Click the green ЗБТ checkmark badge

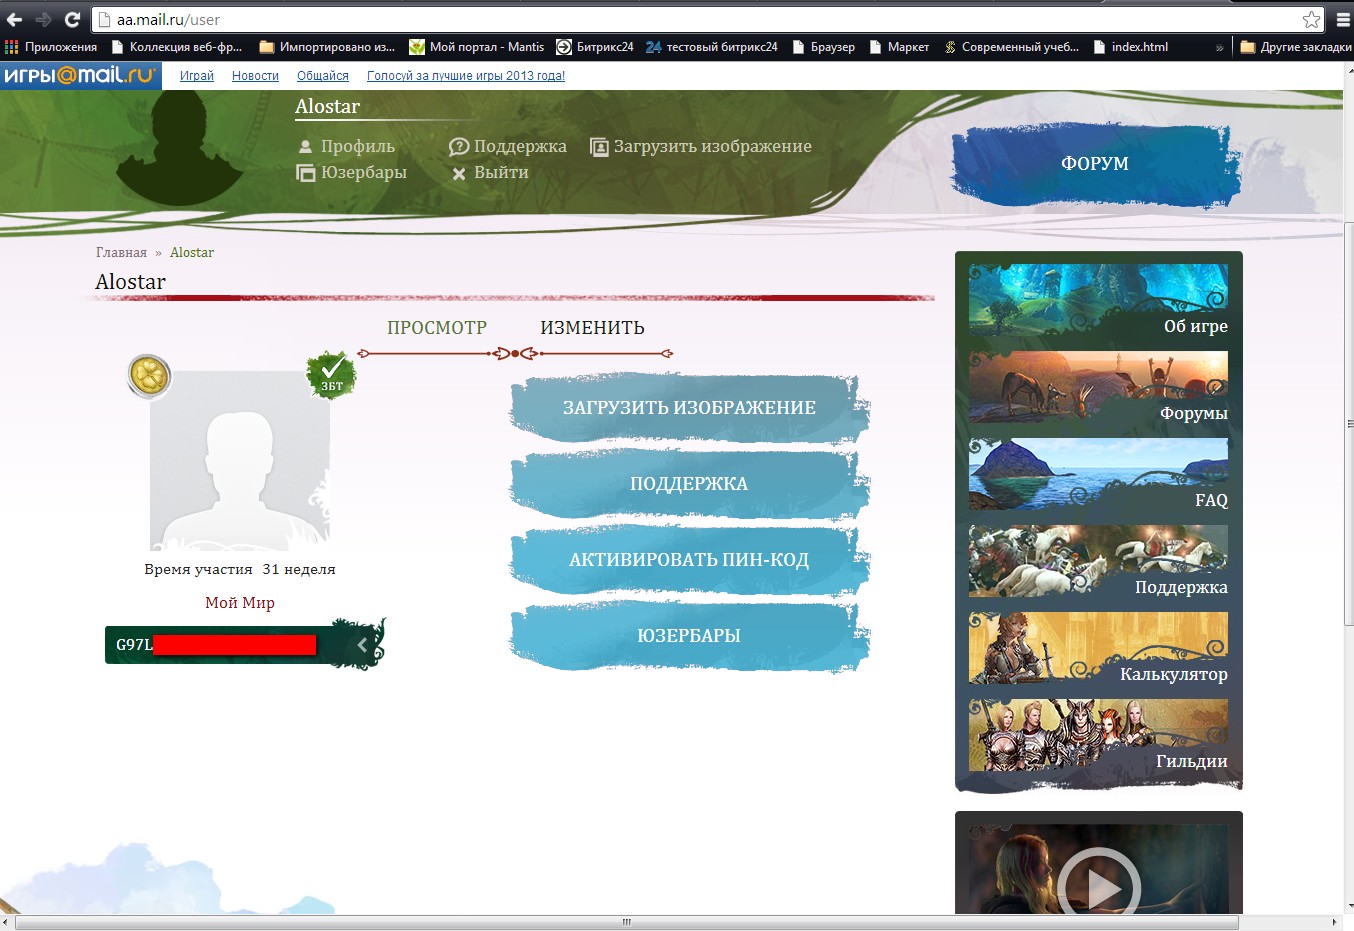click(331, 375)
